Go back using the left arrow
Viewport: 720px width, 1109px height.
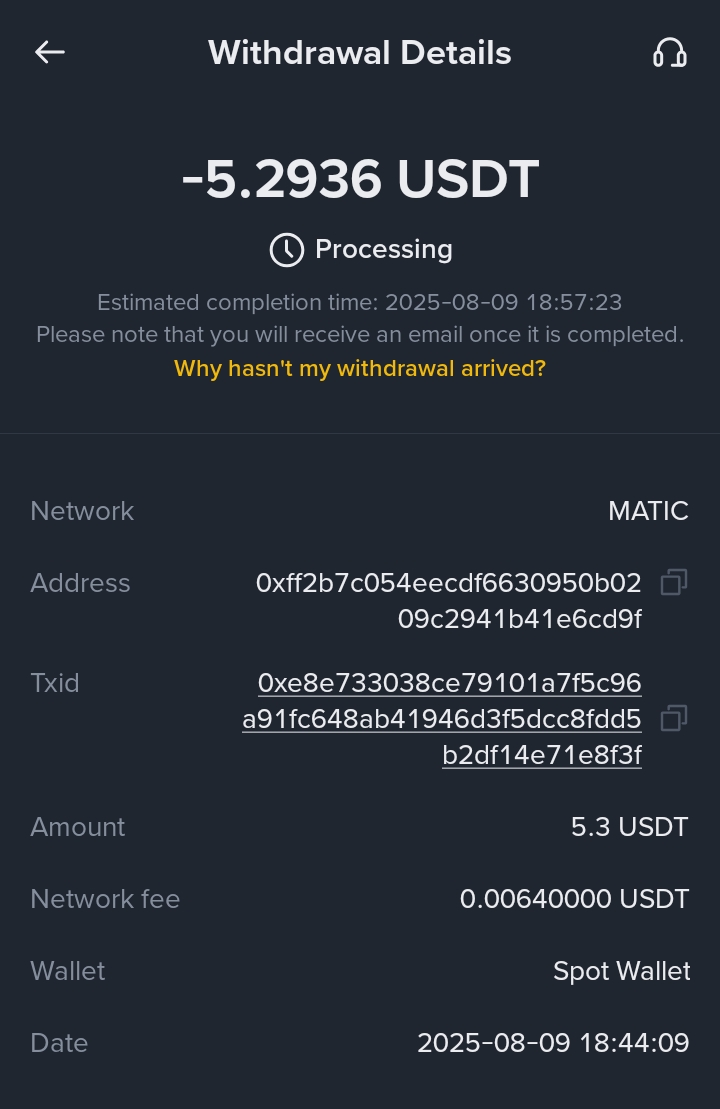pyautogui.click(x=49, y=53)
